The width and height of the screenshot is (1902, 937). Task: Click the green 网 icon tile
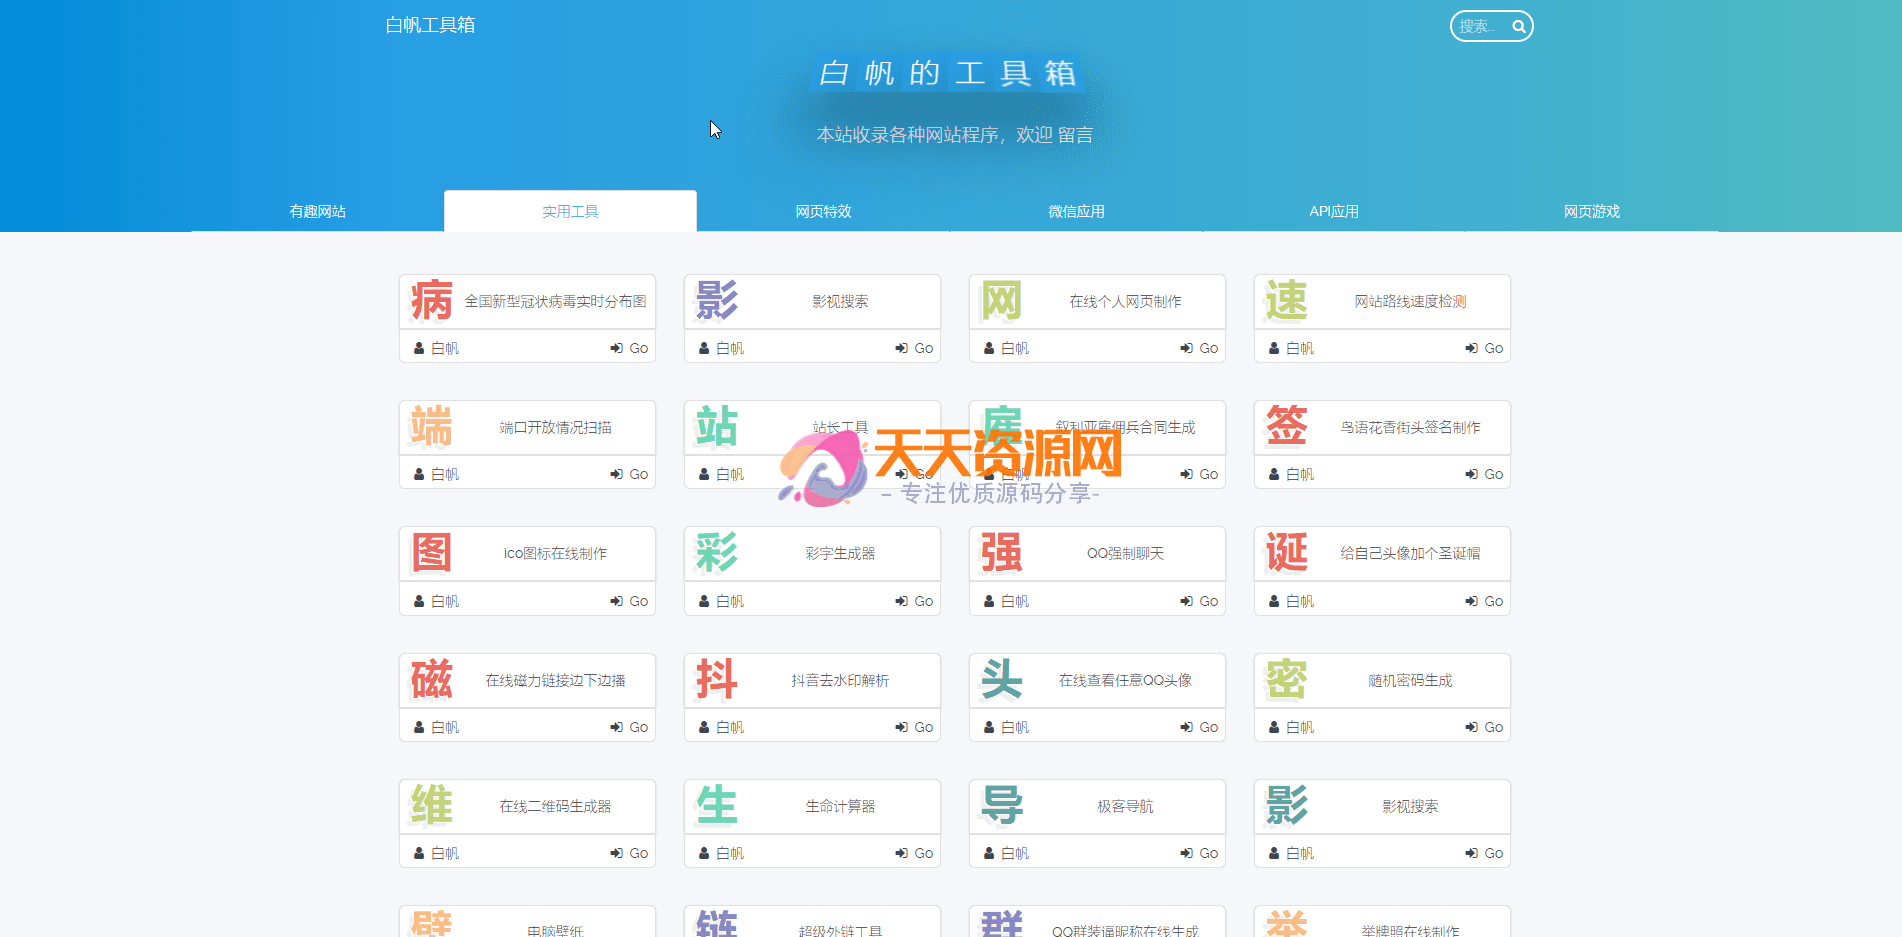click(x=1001, y=301)
